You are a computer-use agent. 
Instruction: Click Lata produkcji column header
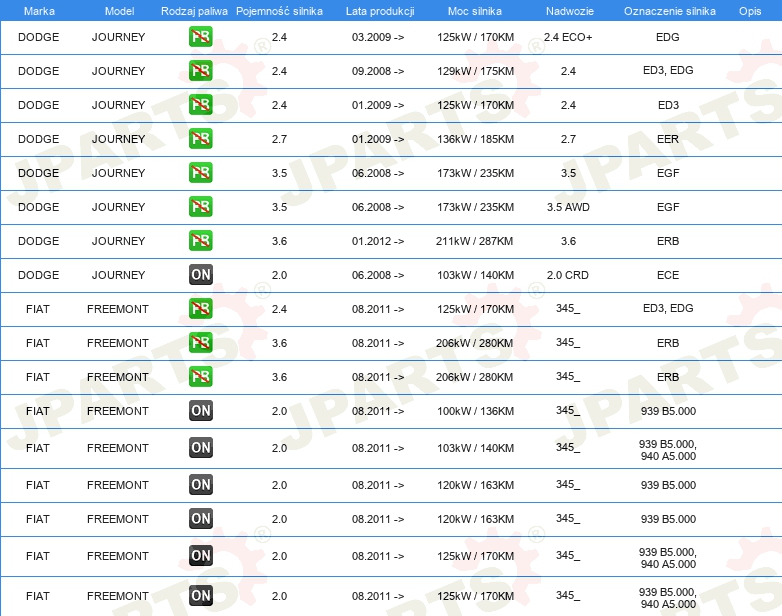[380, 11]
